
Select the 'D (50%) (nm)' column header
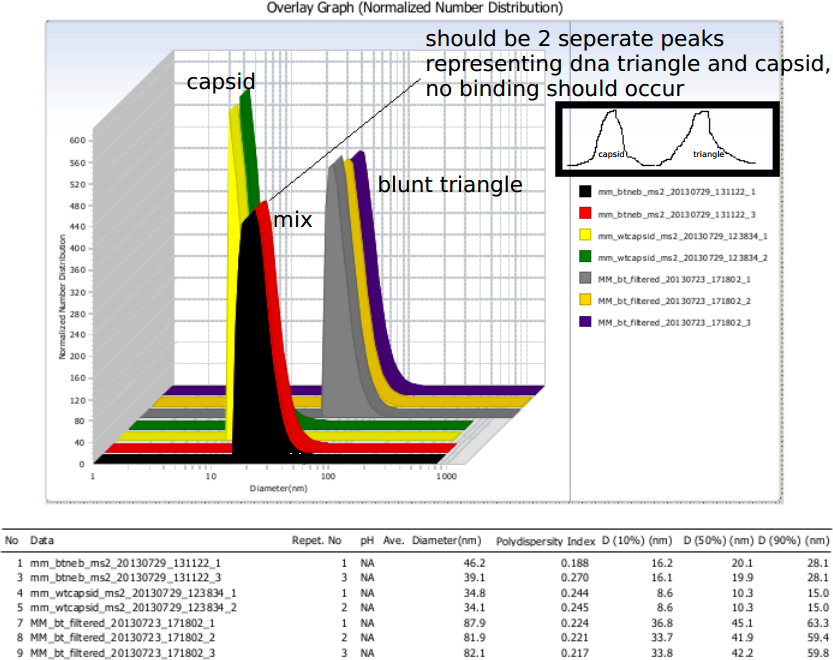click(x=716, y=540)
